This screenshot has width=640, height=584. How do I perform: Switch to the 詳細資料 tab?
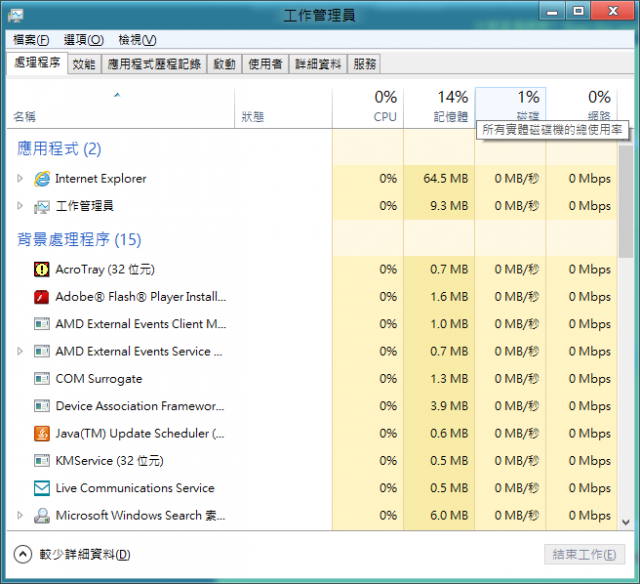pos(318,64)
